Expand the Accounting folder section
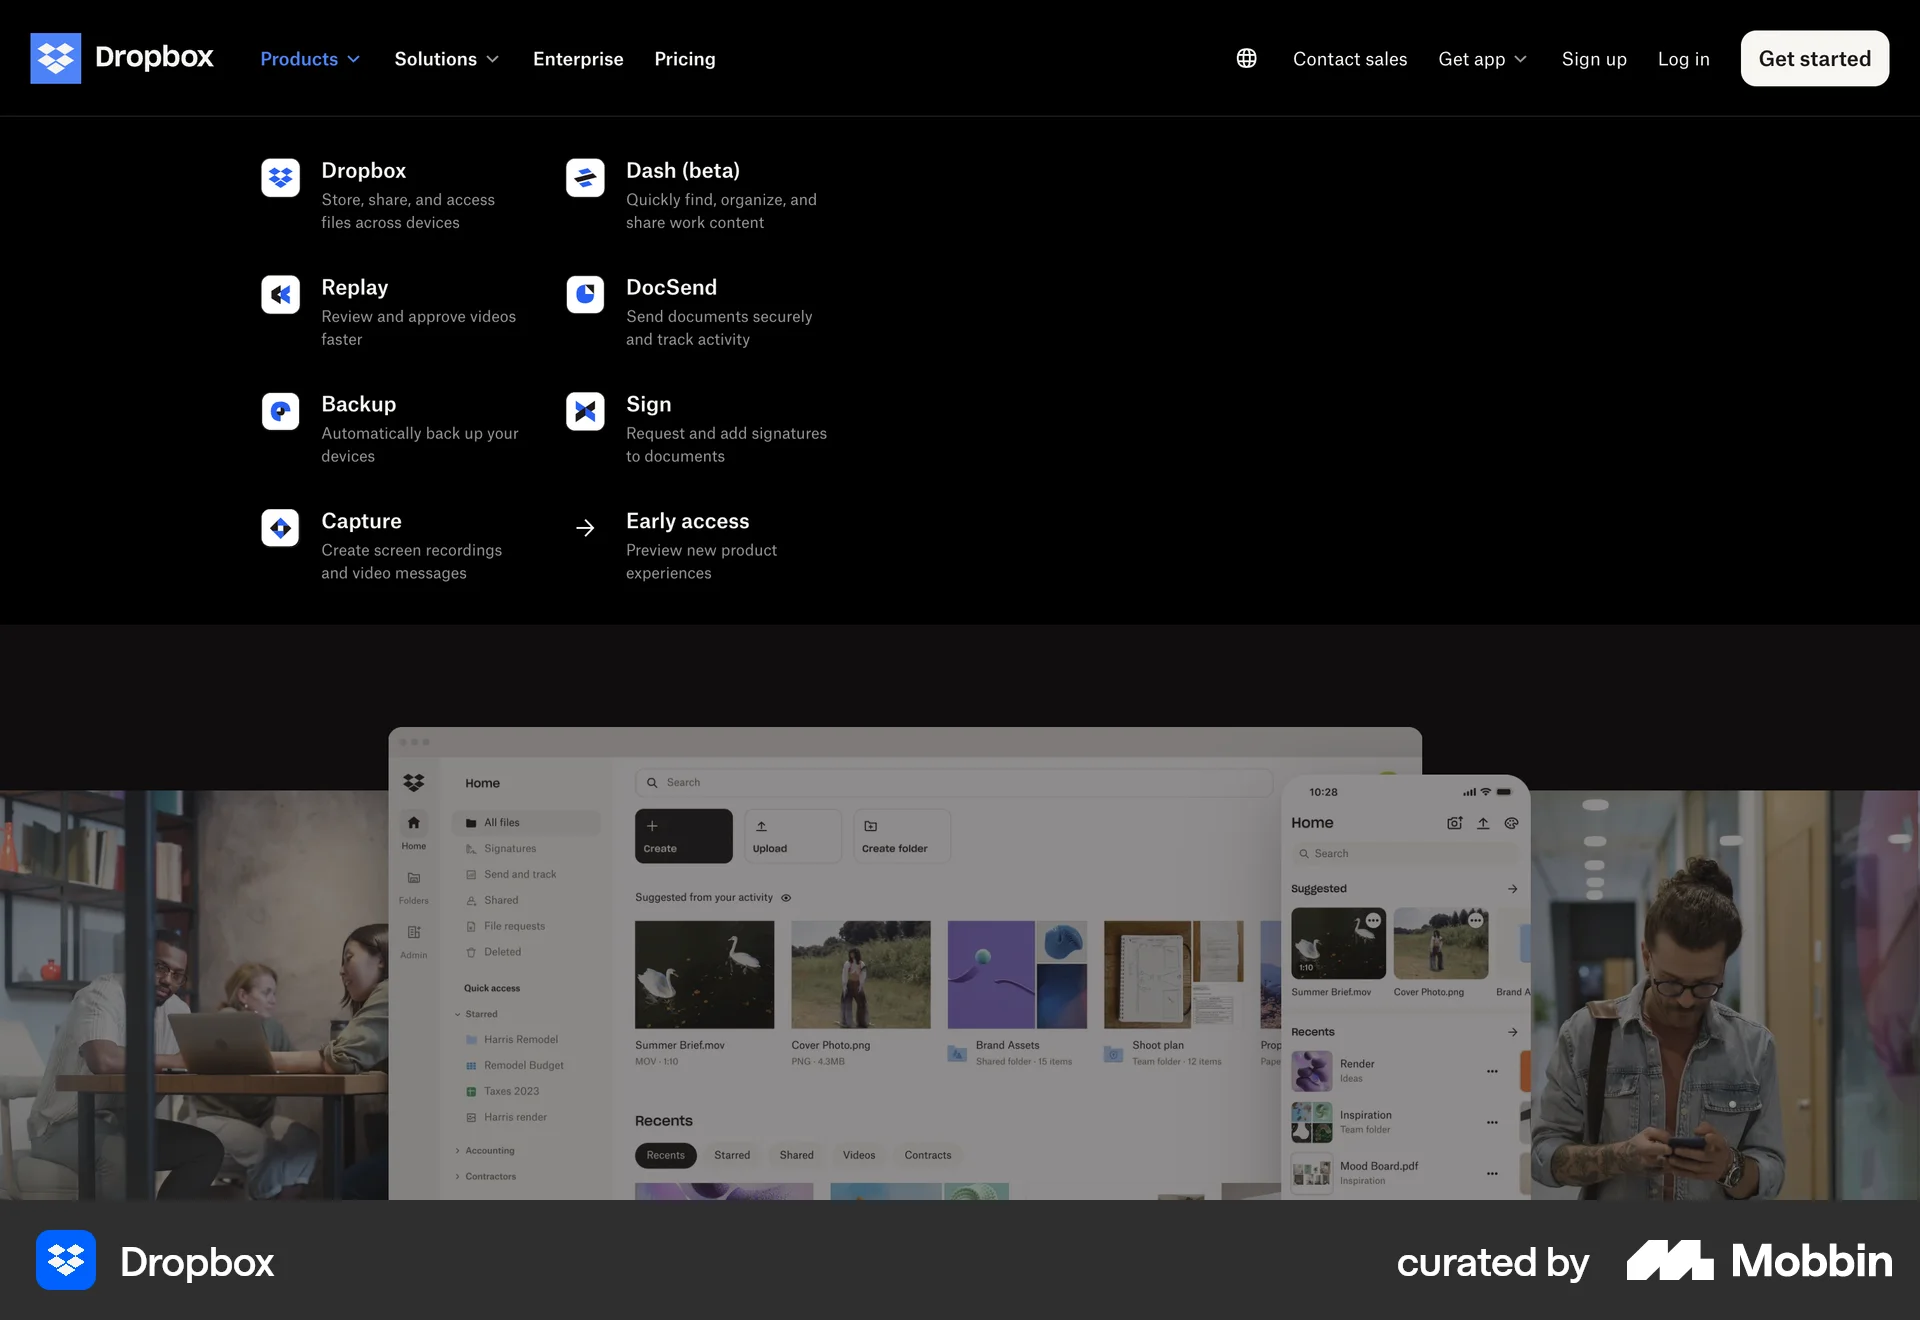The width and height of the screenshot is (1920, 1320). click(x=458, y=1150)
